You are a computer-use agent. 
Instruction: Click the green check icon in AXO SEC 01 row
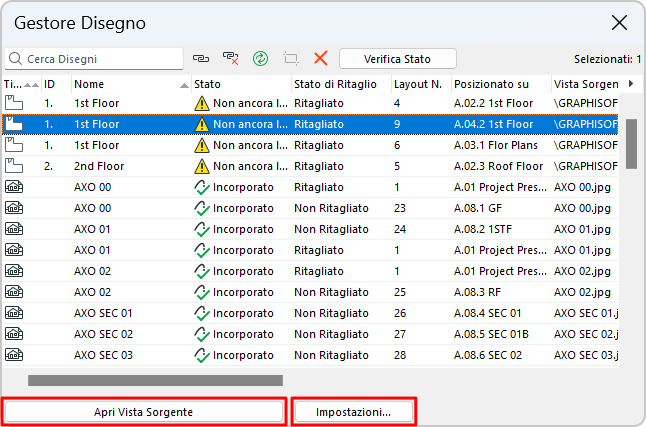click(201, 313)
